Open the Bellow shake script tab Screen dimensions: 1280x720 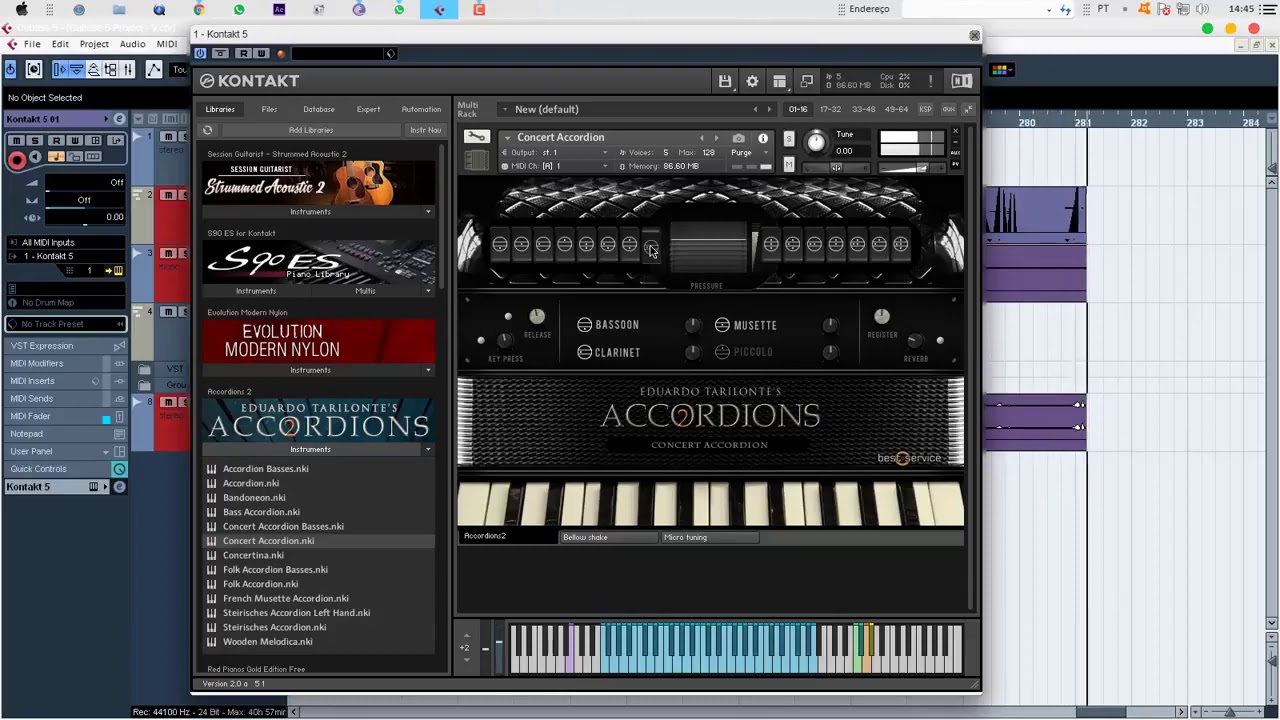click(609, 537)
